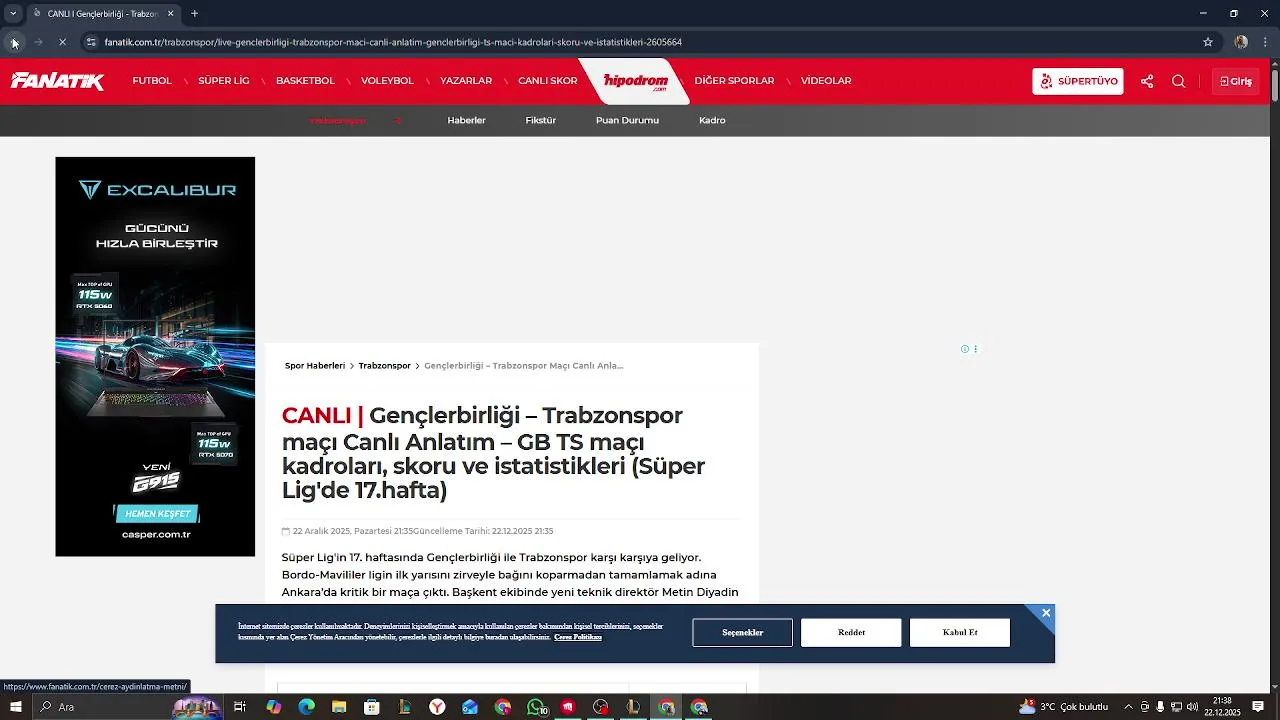Open Outlook icon on taskbar
The image size is (1280, 720).
tap(470, 707)
